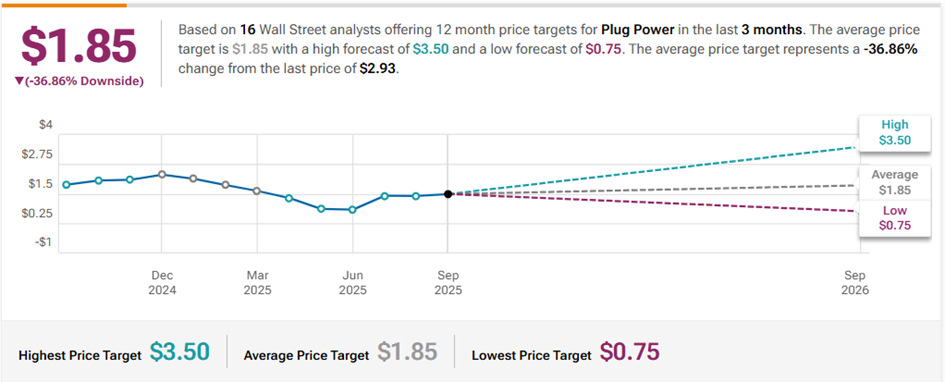Click the Average $1.85 forecast label
The width and height of the screenshot is (945, 382).
pyautogui.click(x=894, y=183)
